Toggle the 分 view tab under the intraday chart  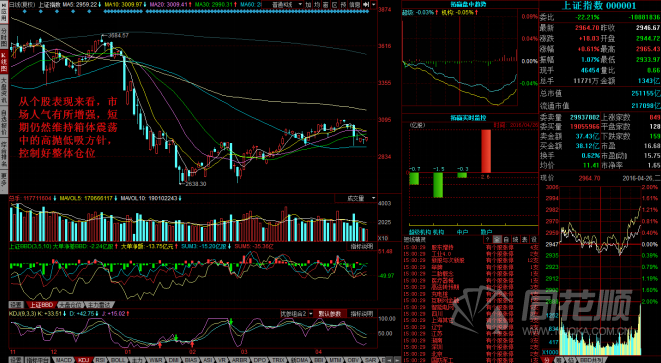point(545,360)
